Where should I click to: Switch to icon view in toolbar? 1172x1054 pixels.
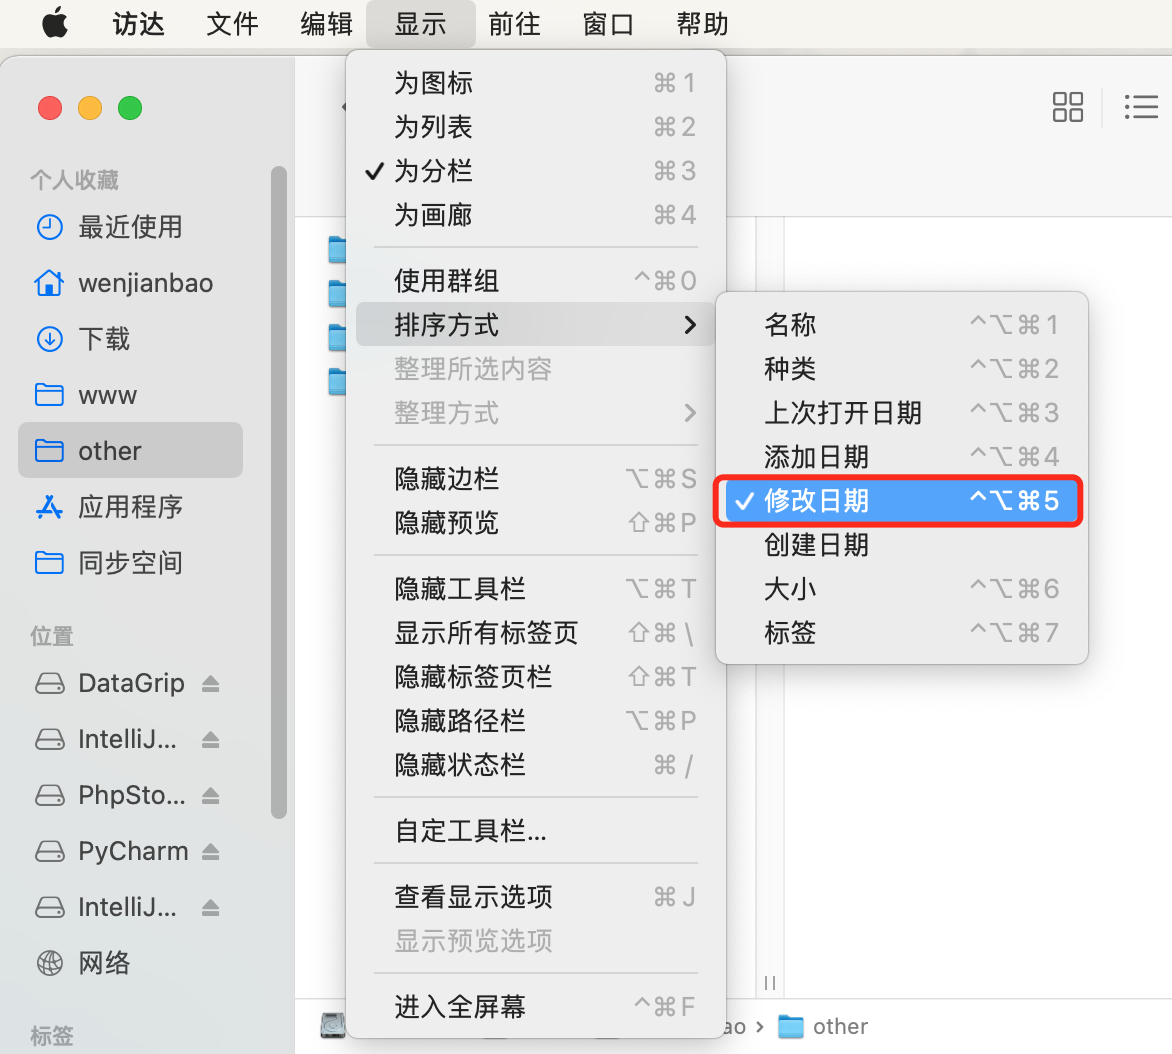1067,107
